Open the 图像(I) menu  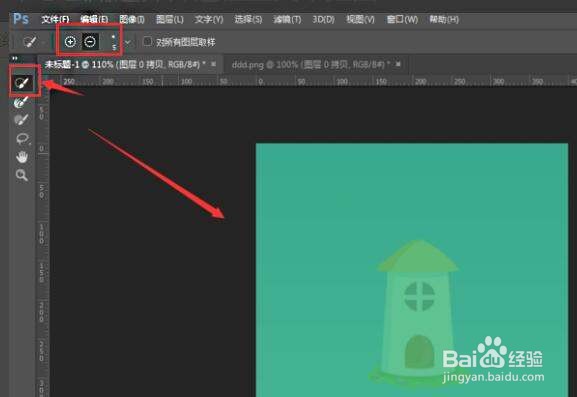point(132,19)
